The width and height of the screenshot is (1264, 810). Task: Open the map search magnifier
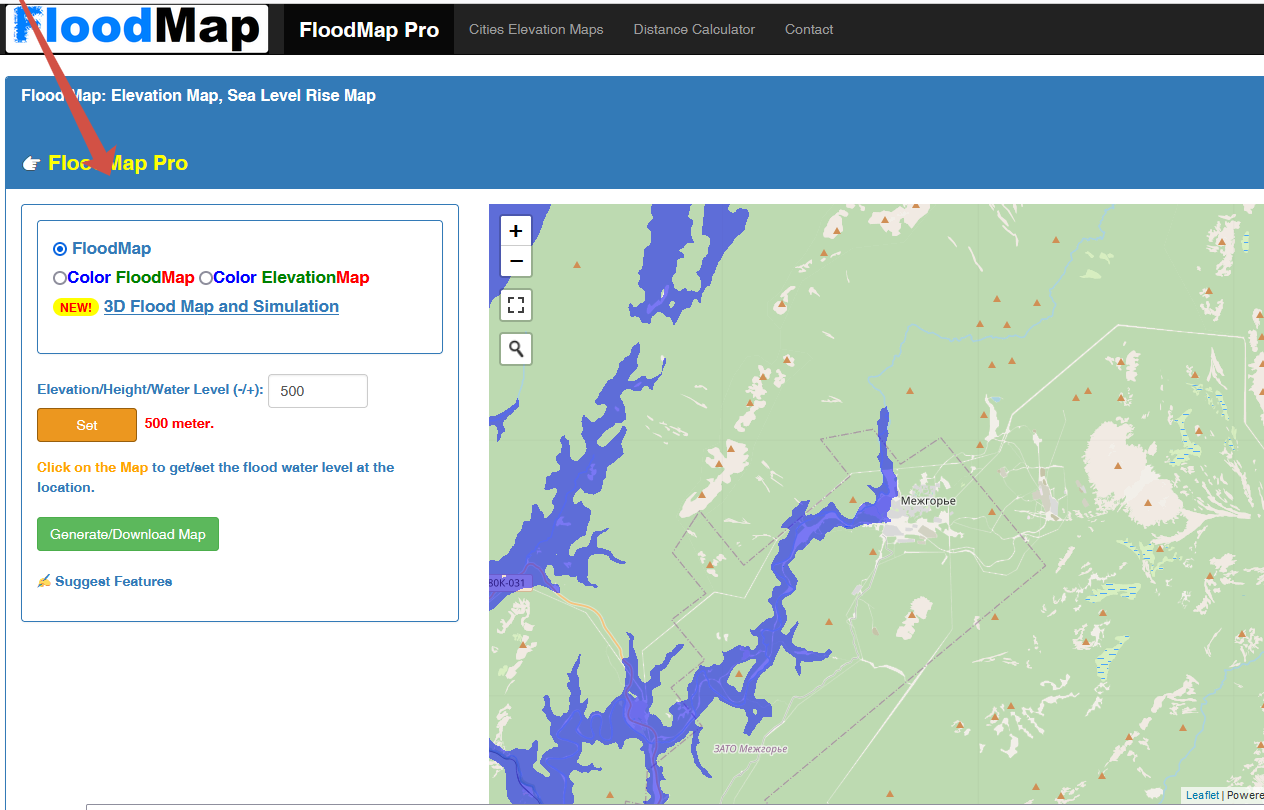click(516, 348)
